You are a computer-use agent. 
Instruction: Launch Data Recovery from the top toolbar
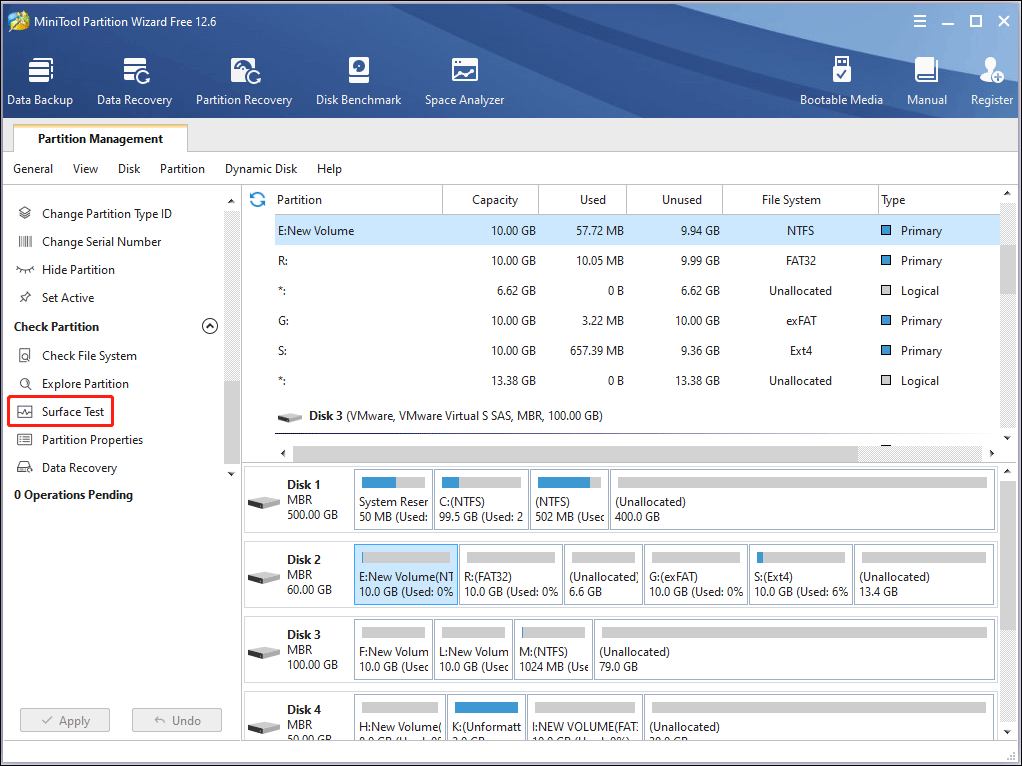134,80
